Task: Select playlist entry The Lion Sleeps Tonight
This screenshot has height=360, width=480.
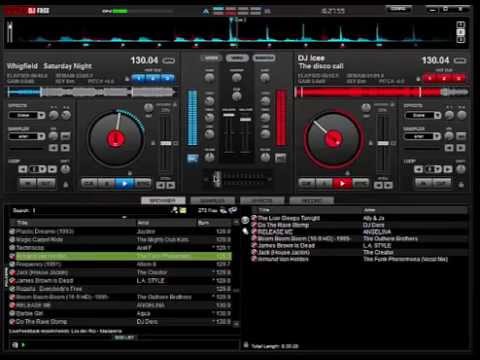Action: pos(359,218)
